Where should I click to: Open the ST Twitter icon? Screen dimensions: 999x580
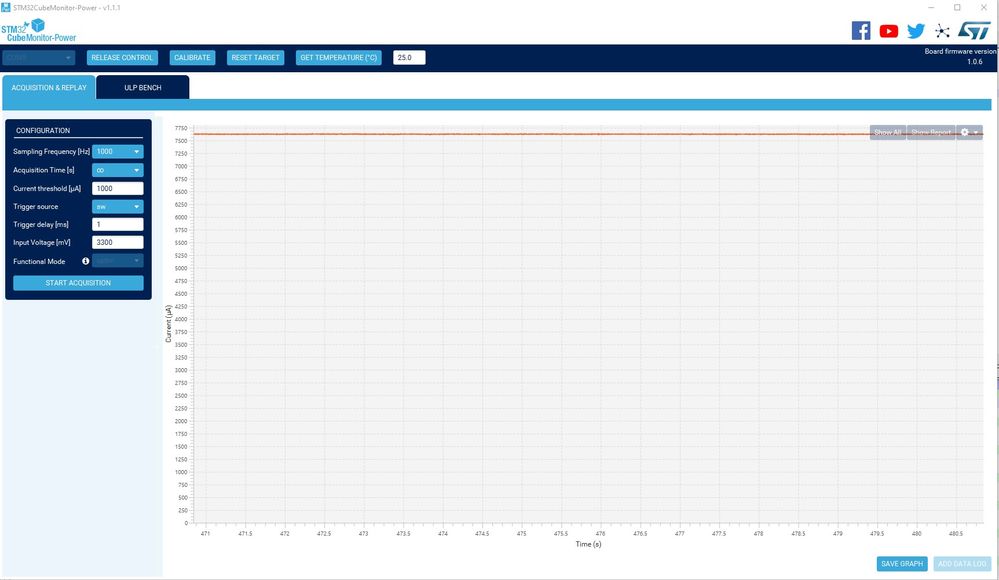(916, 31)
